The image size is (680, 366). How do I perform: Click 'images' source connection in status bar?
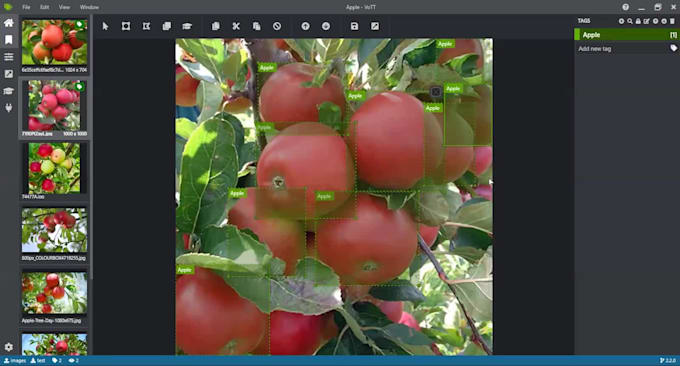coord(15,361)
